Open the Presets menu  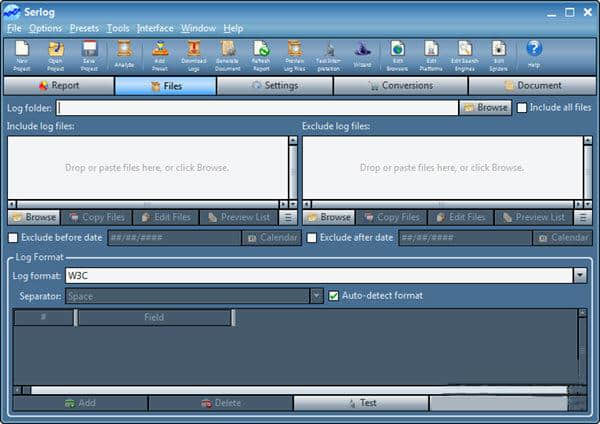click(x=84, y=28)
